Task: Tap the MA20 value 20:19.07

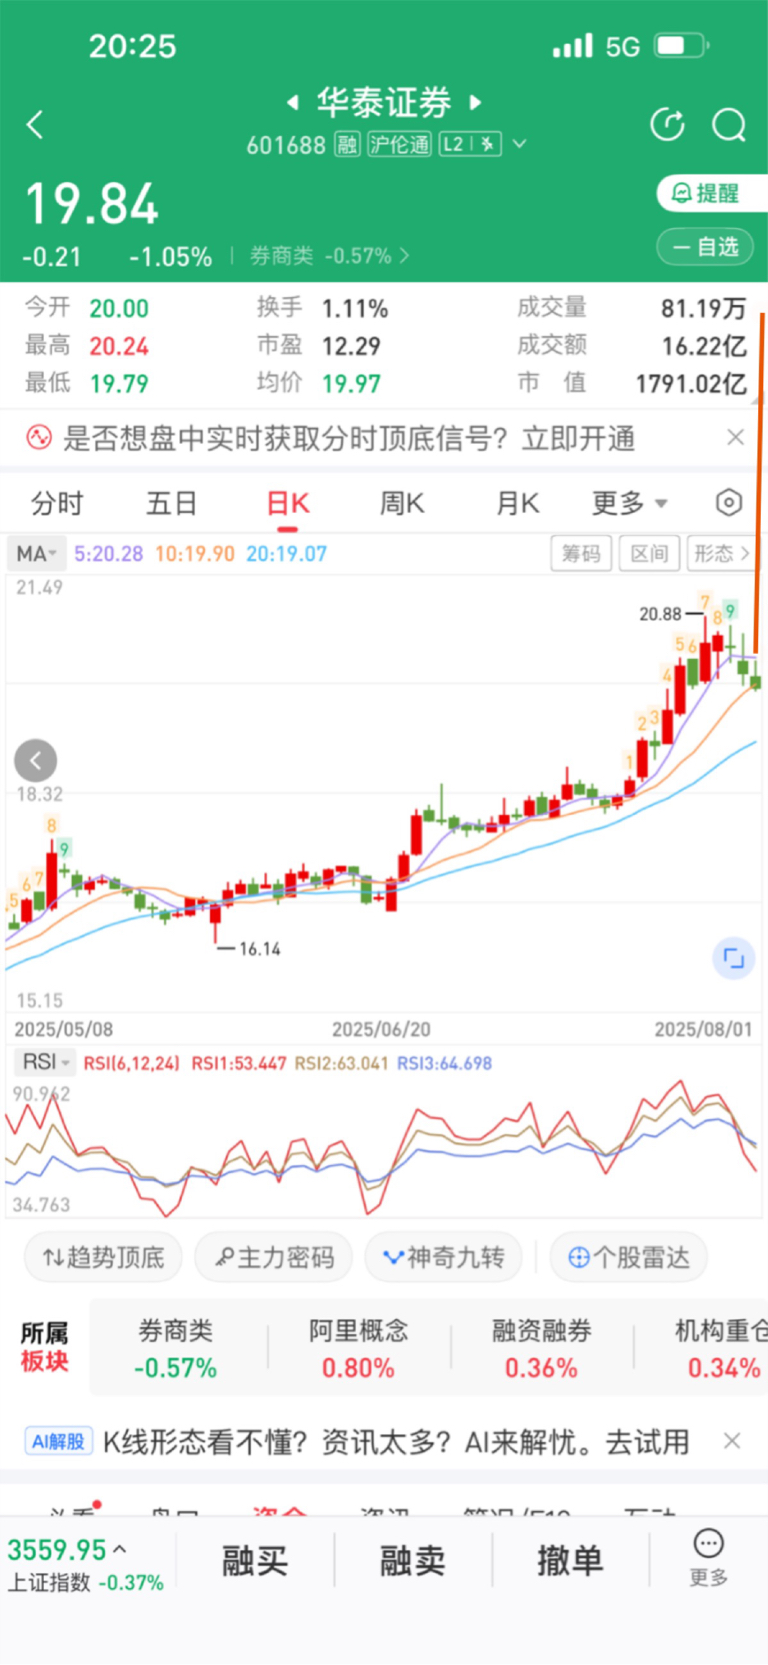Action: pos(287,554)
